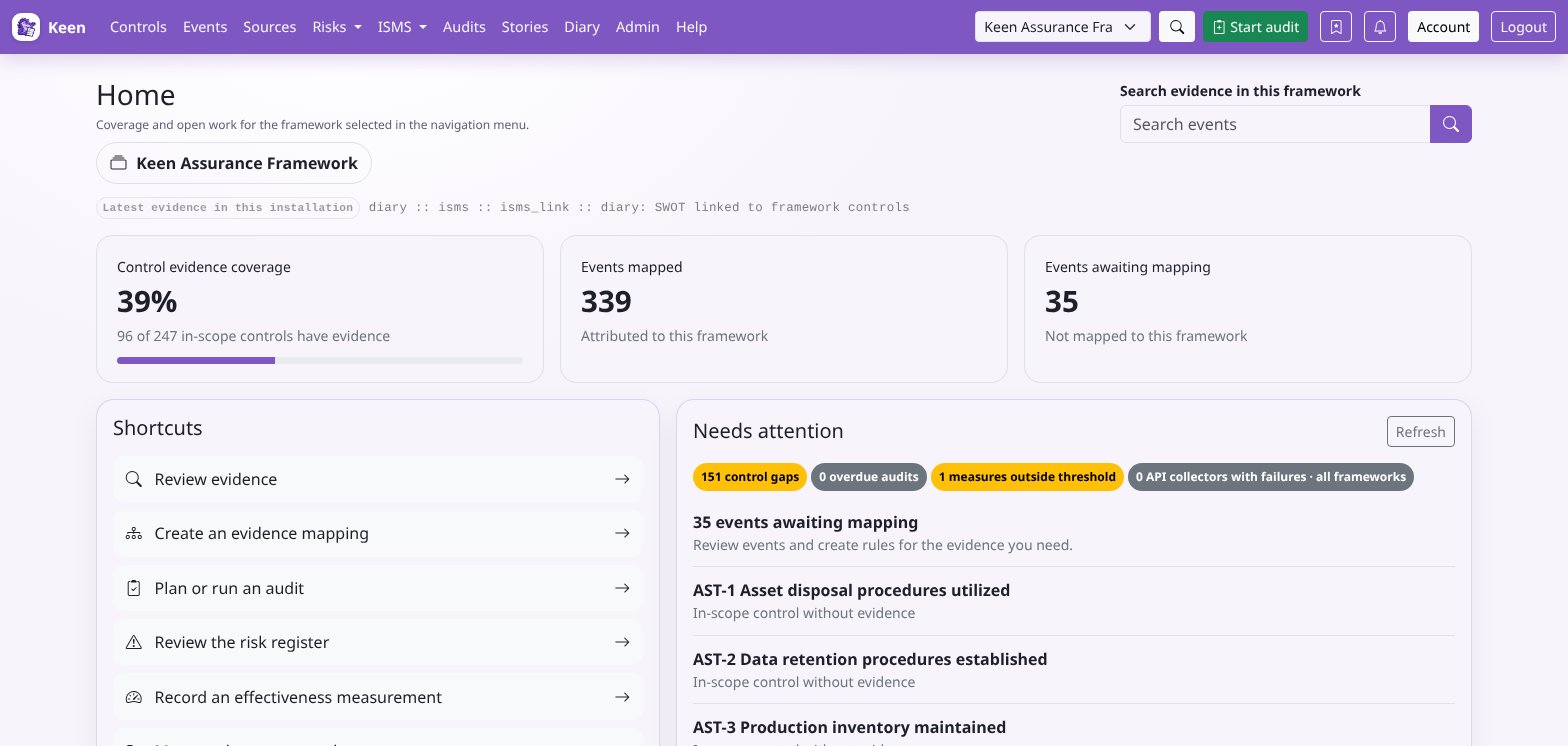
Task: Open the Controls menu item
Action: [138, 27]
